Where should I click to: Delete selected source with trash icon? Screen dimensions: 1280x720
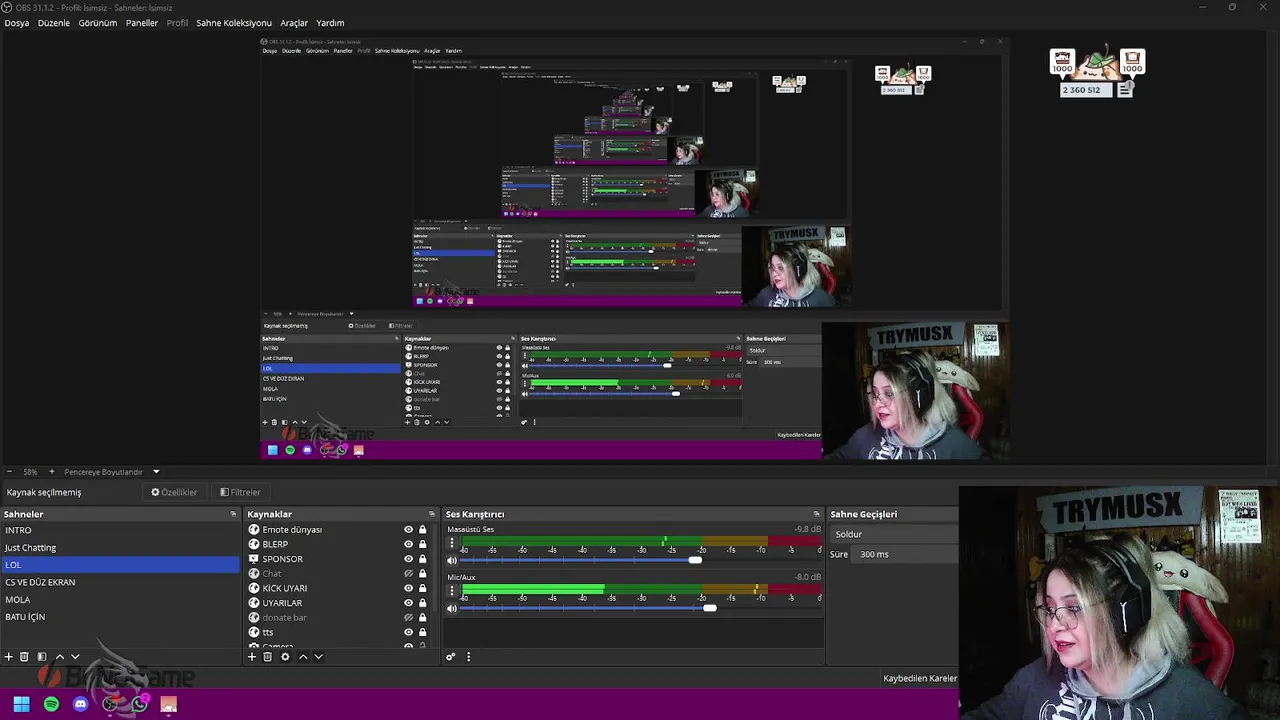tap(268, 657)
